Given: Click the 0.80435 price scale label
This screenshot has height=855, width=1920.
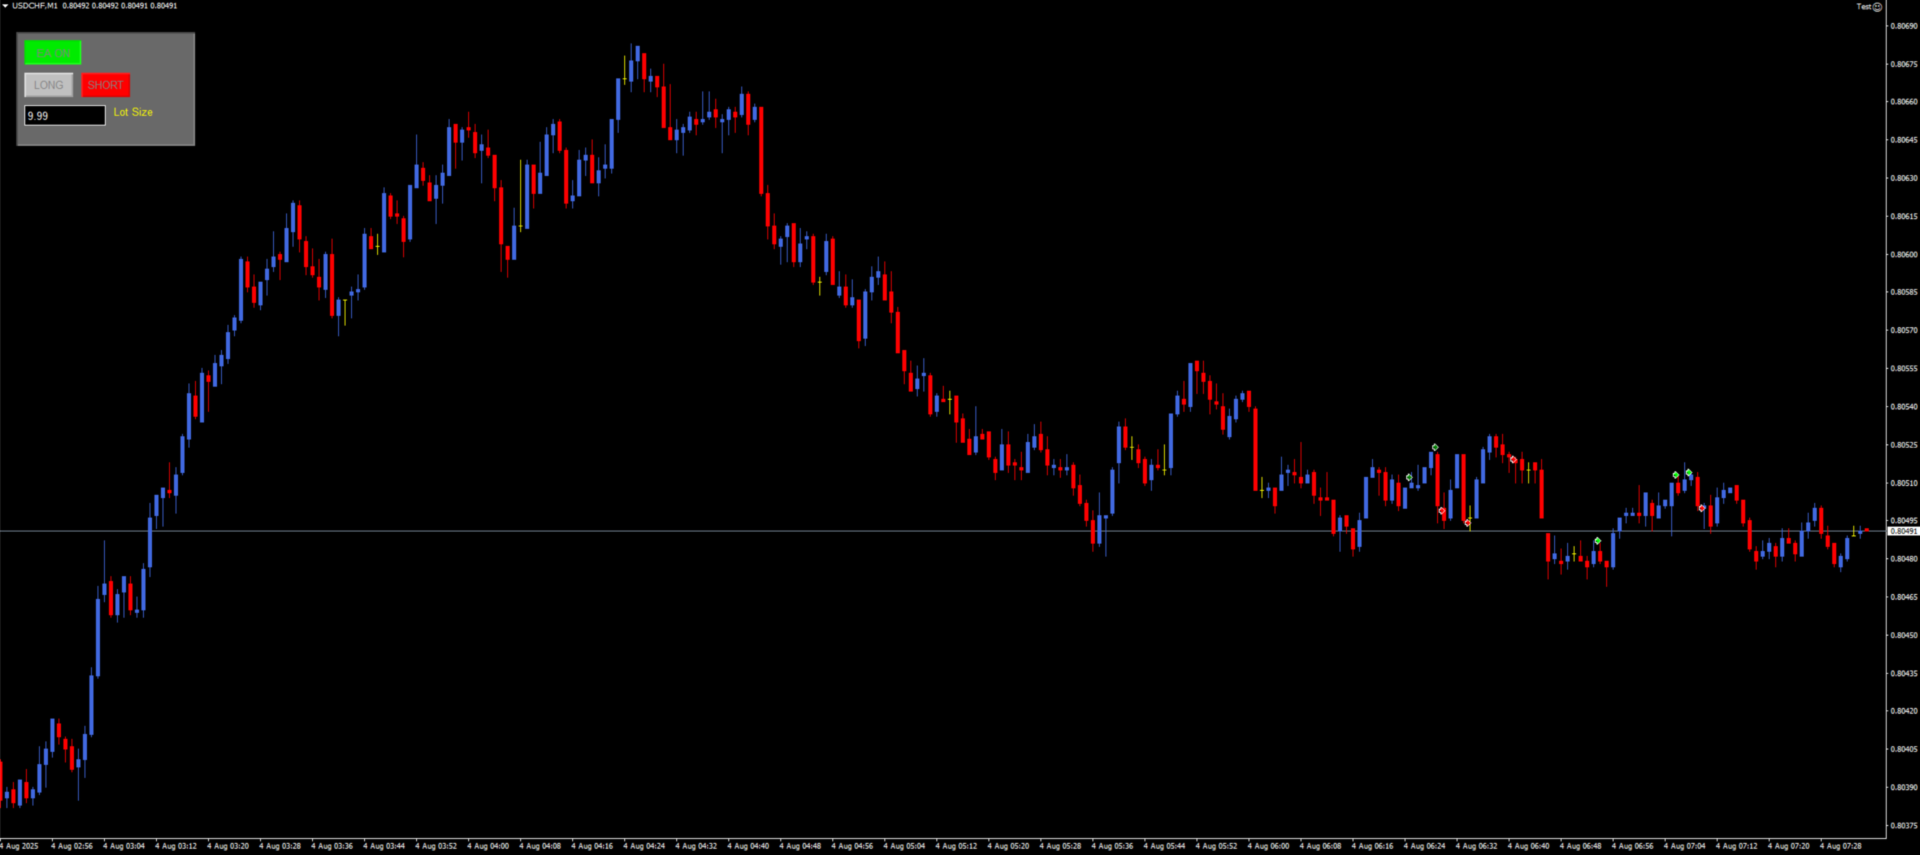Looking at the screenshot, I should 1903,673.
